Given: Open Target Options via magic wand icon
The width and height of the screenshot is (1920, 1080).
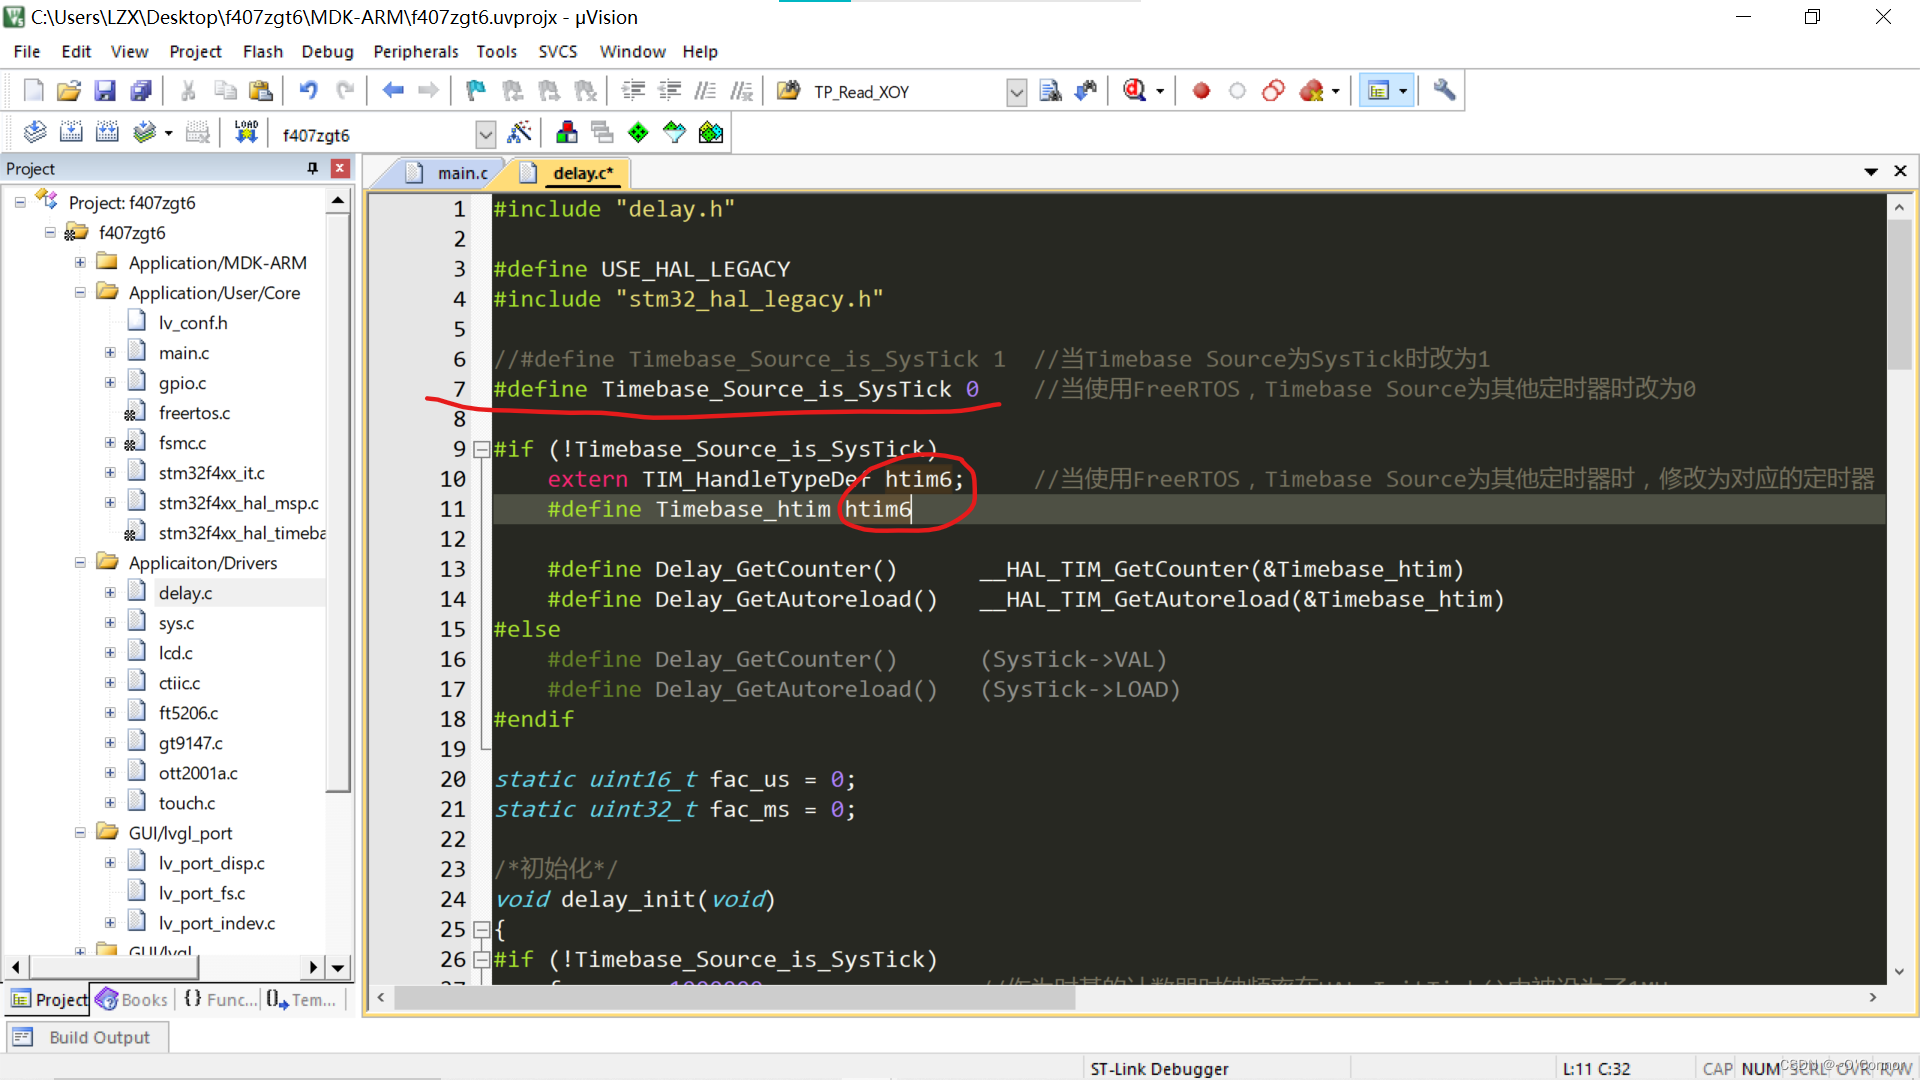Looking at the screenshot, I should (520, 131).
